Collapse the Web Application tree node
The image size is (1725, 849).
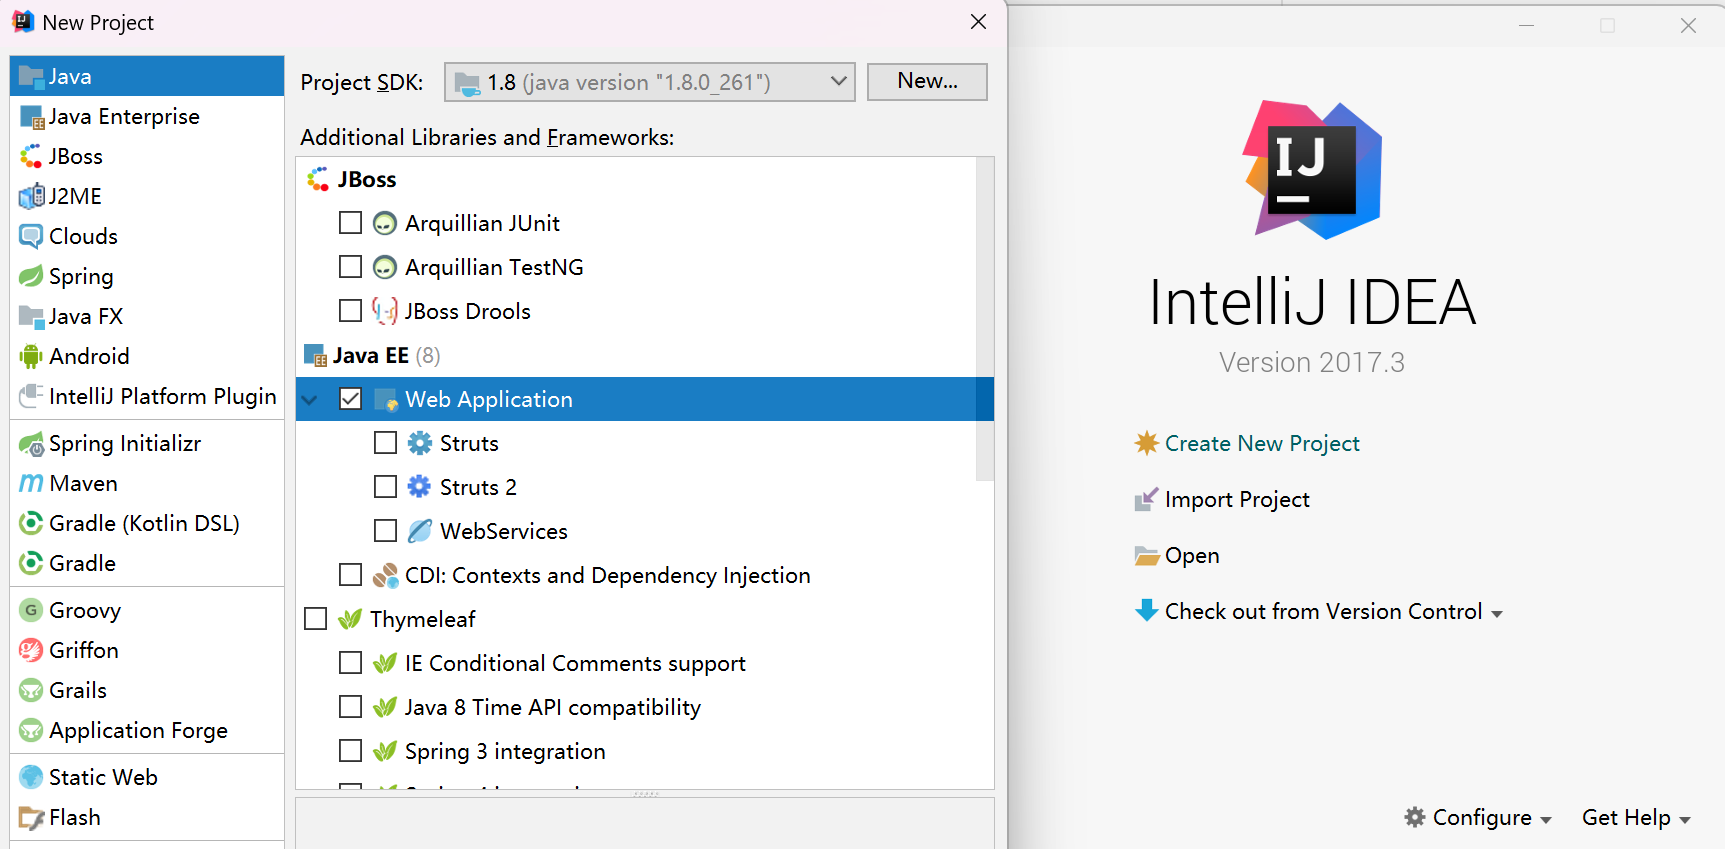pos(310,400)
